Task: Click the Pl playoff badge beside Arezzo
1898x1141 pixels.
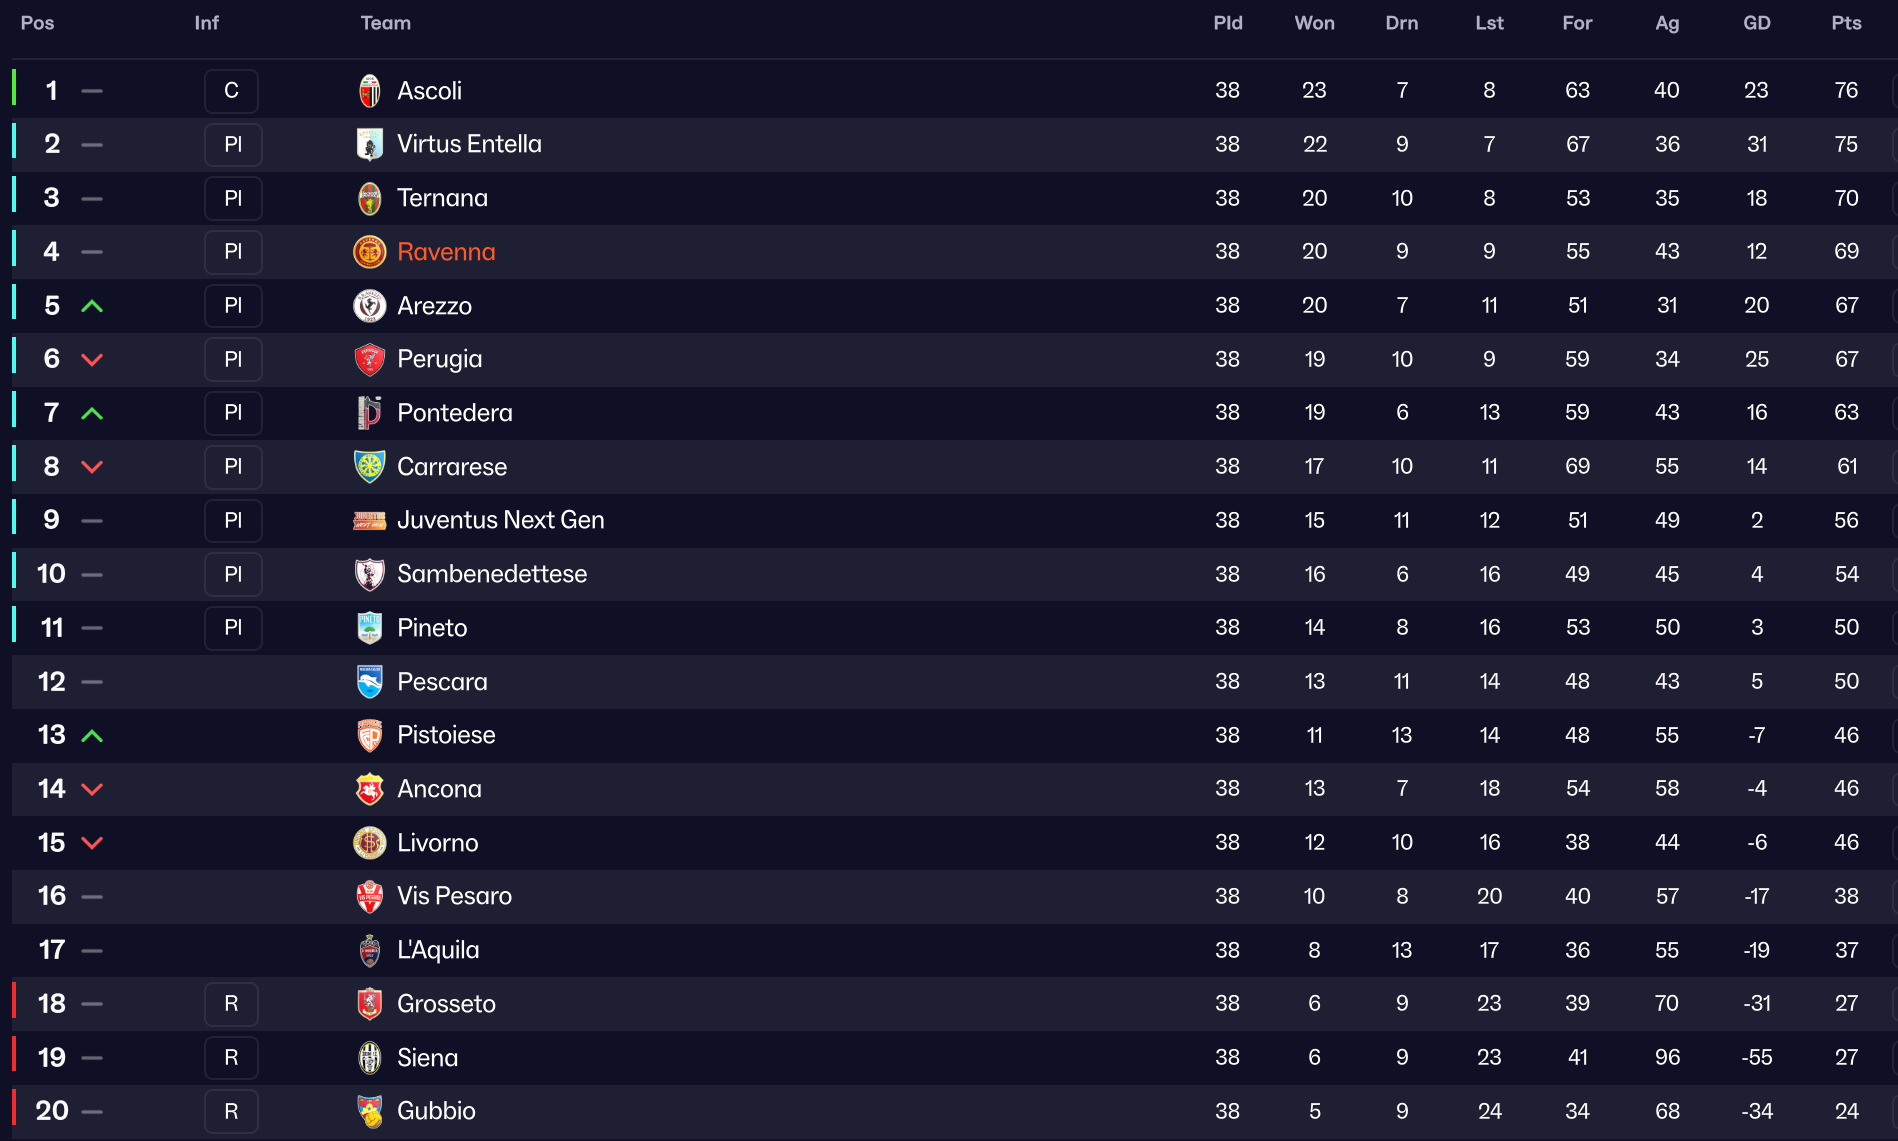Action: coord(233,306)
